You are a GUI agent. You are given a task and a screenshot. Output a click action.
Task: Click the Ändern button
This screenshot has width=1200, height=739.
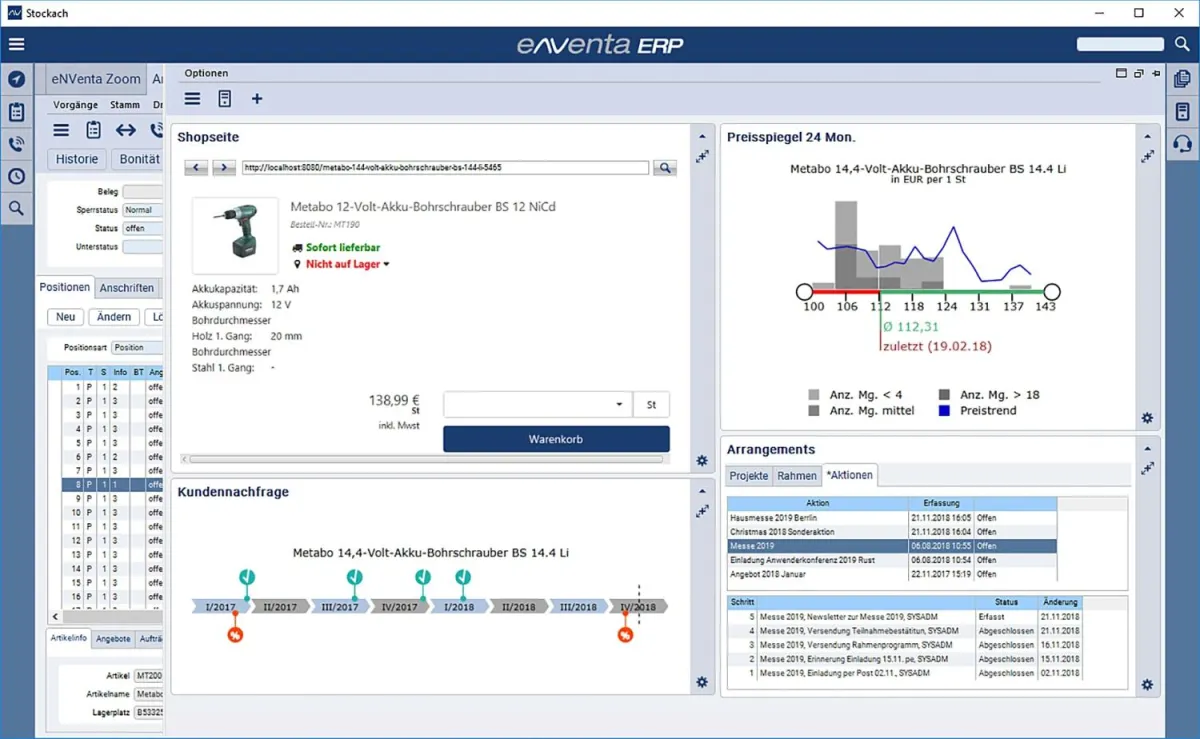pos(114,317)
